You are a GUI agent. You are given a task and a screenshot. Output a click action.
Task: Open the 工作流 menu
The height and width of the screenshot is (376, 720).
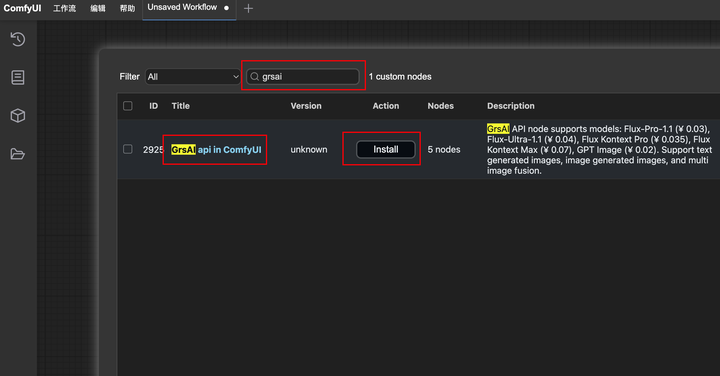(64, 8)
